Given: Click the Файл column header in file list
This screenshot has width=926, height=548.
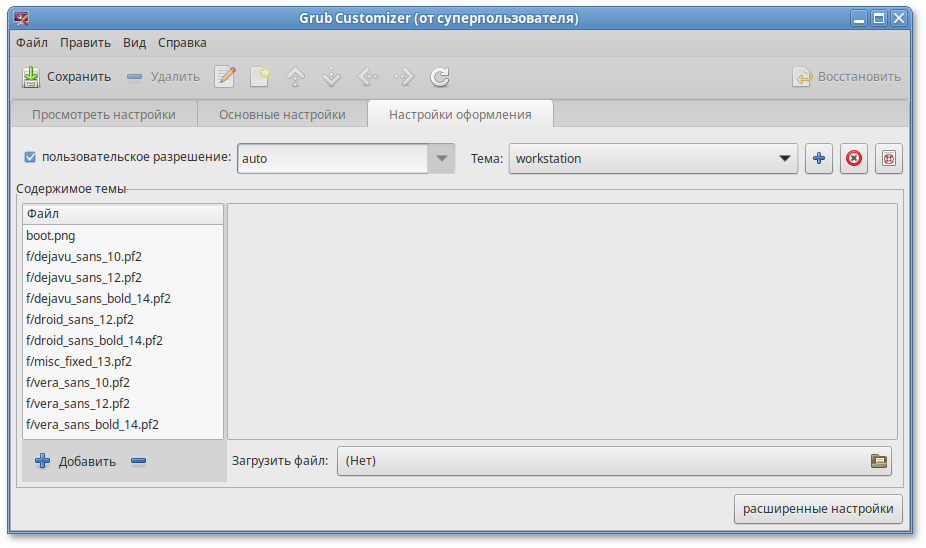Looking at the screenshot, I should (123, 214).
